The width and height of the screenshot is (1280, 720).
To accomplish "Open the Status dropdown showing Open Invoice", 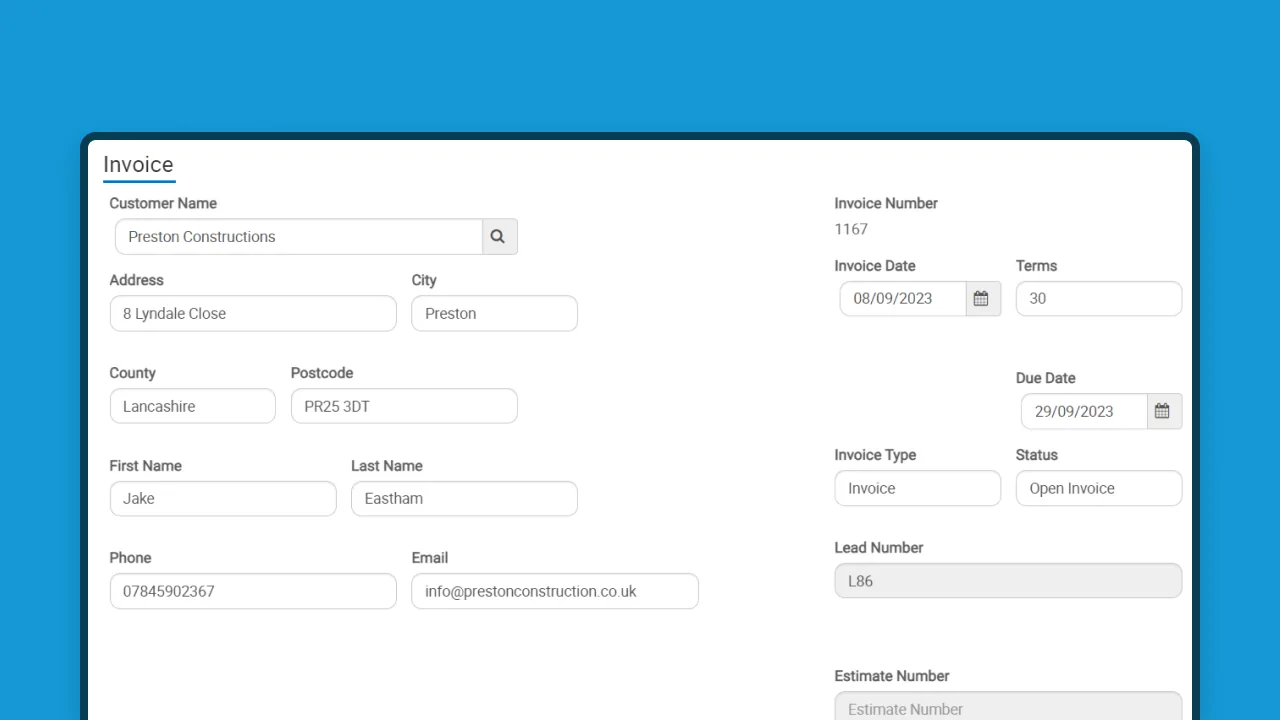I will (1099, 488).
